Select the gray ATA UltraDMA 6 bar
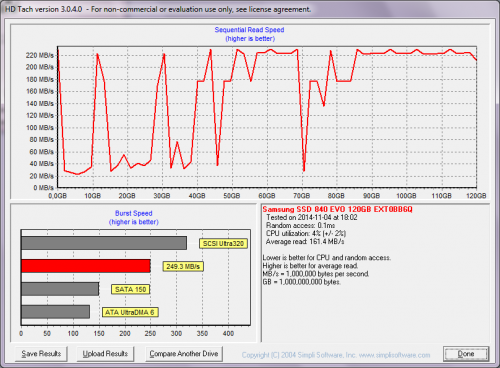 [55, 312]
